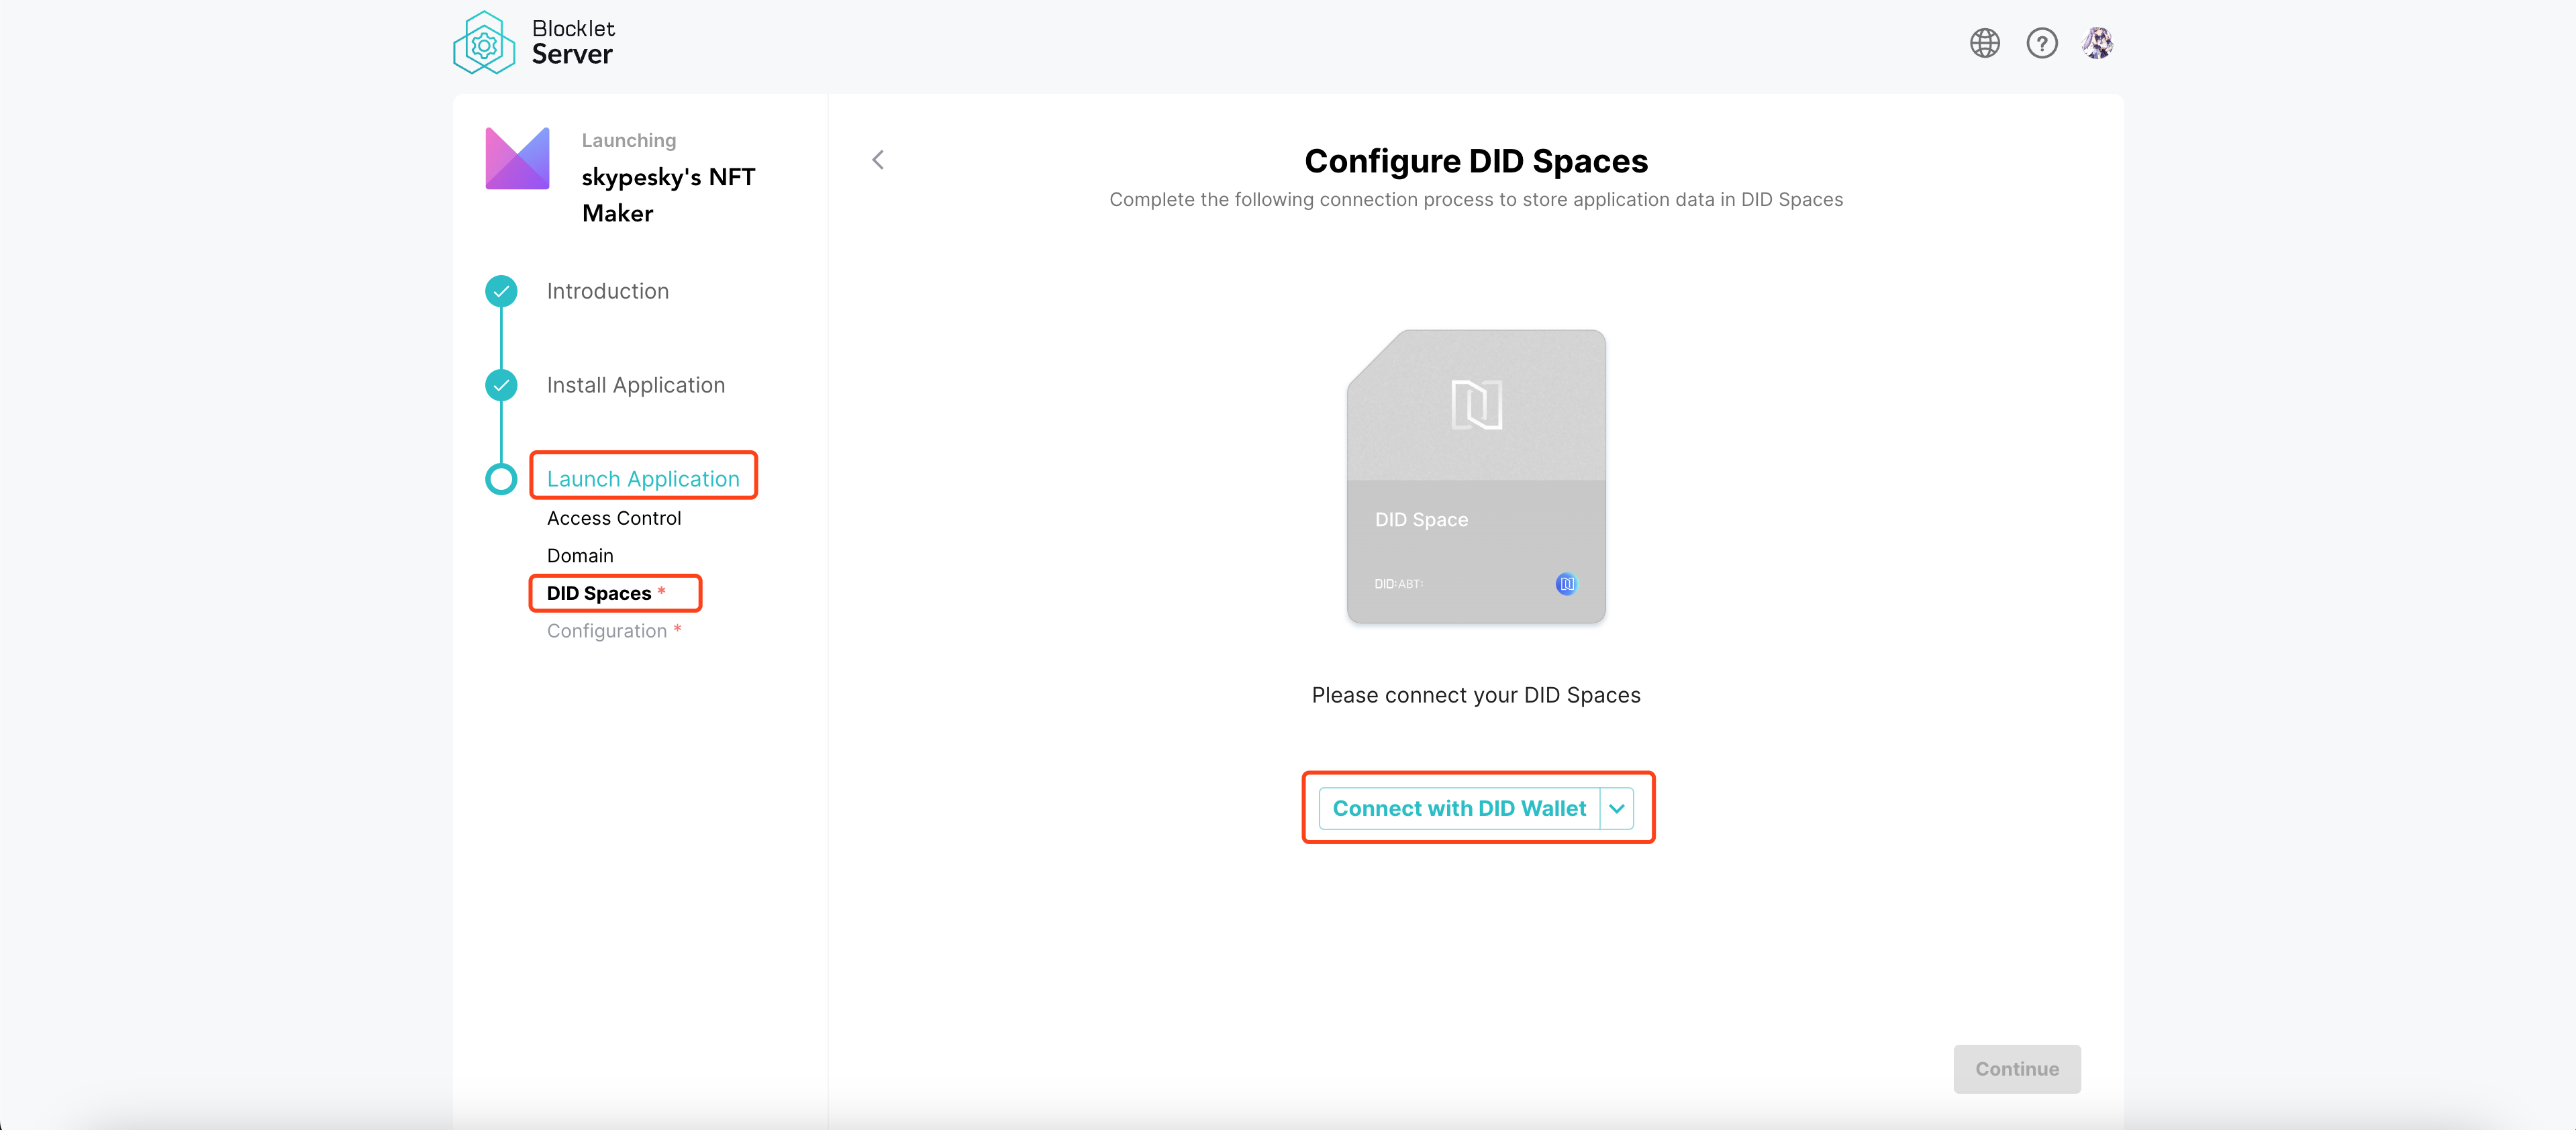
Task: Select the Launch Application step circle
Action: [501, 479]
